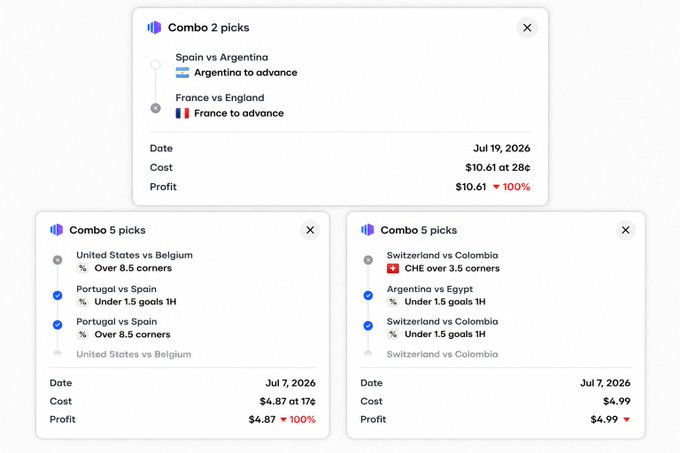Select the 'Argentina to advance' pick
This screenshot has width=680, height=453.
click(x=245, y=73)
